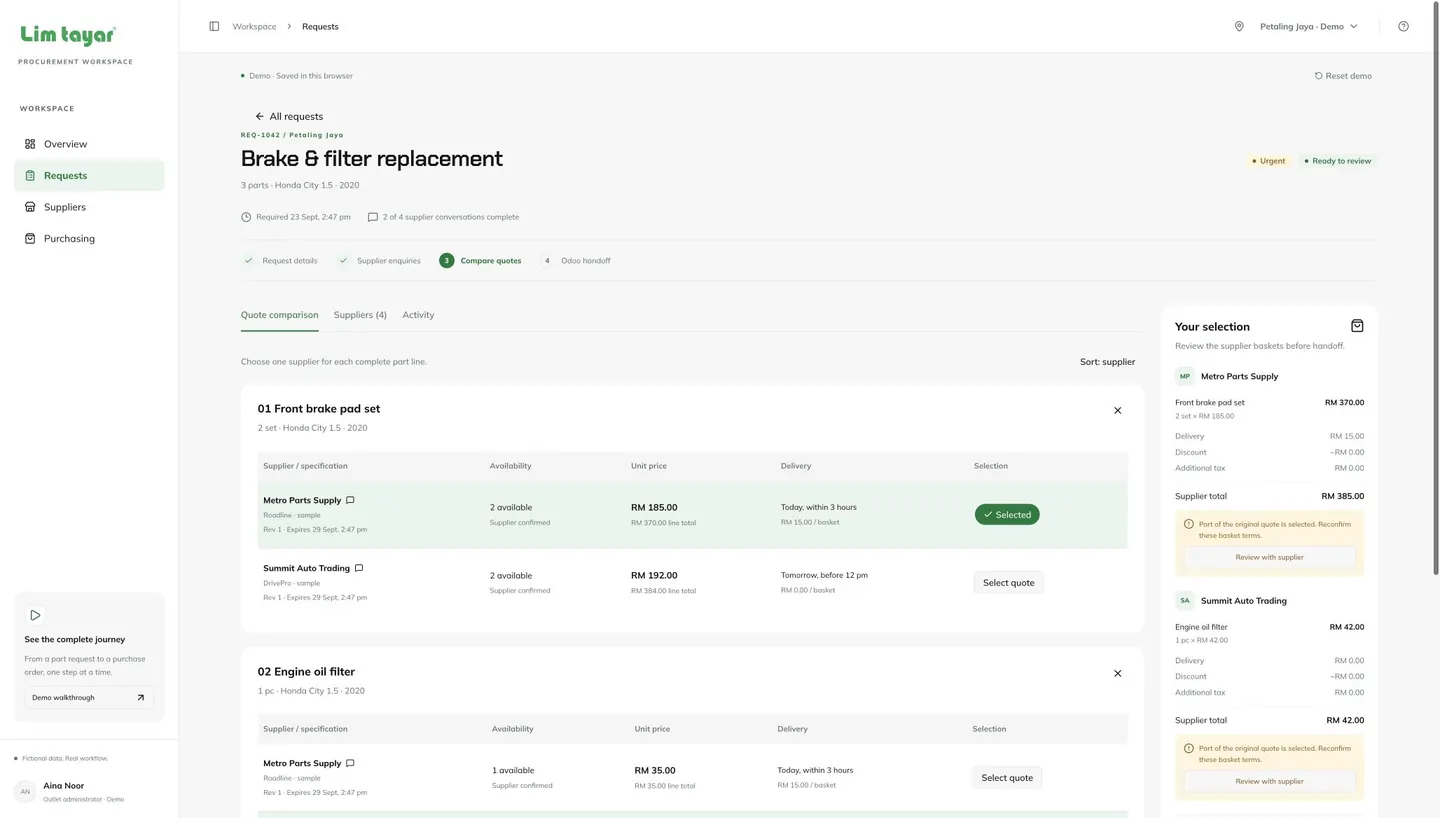The width and height of the screenshot is (1440, 818).
Task: Select the Quote comparison tab
Action: click(279, 315)
